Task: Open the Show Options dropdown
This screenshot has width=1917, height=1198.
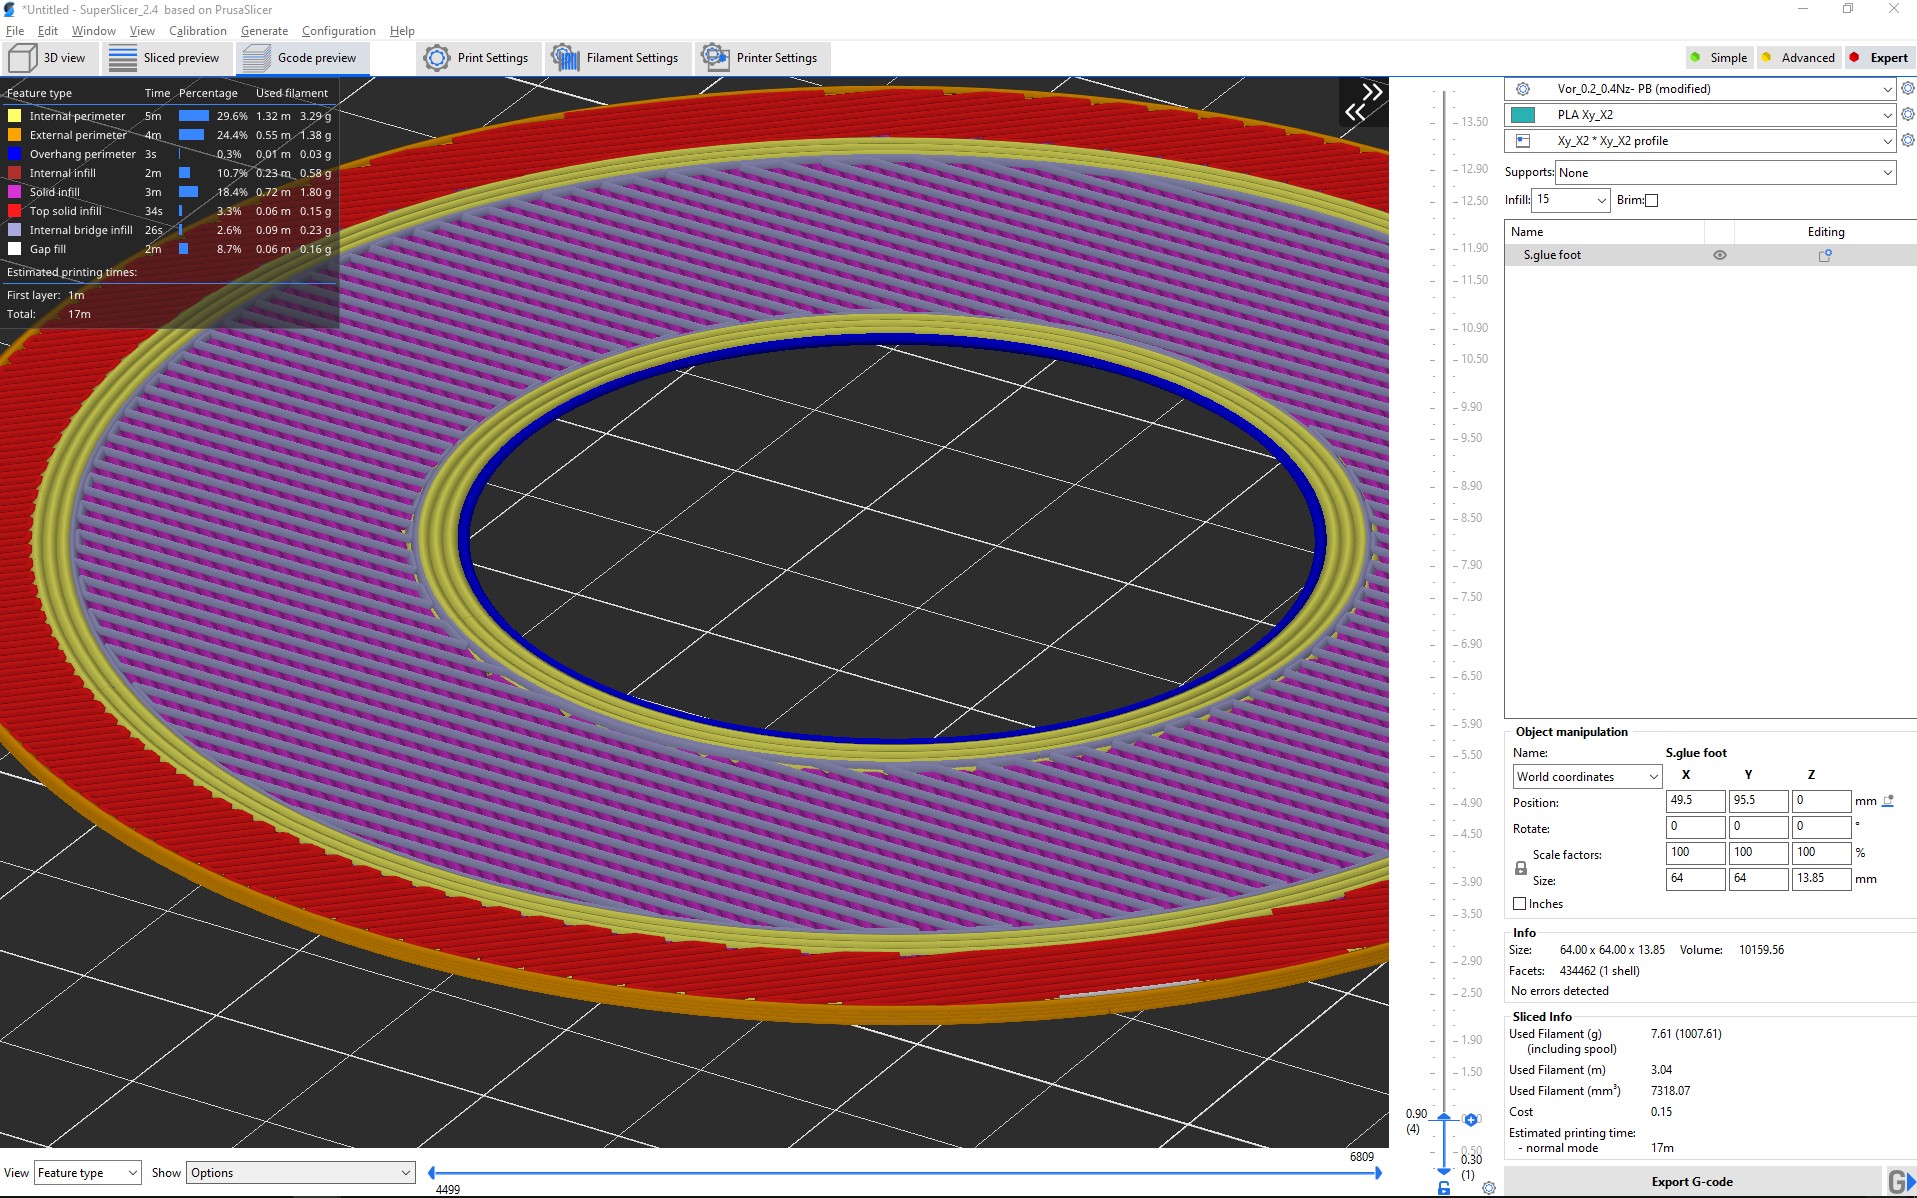Action: (301, 1173)
